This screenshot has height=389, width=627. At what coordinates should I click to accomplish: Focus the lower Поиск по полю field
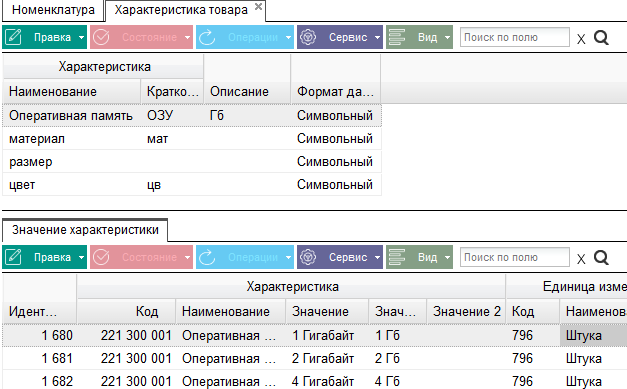tap(515, 257)
